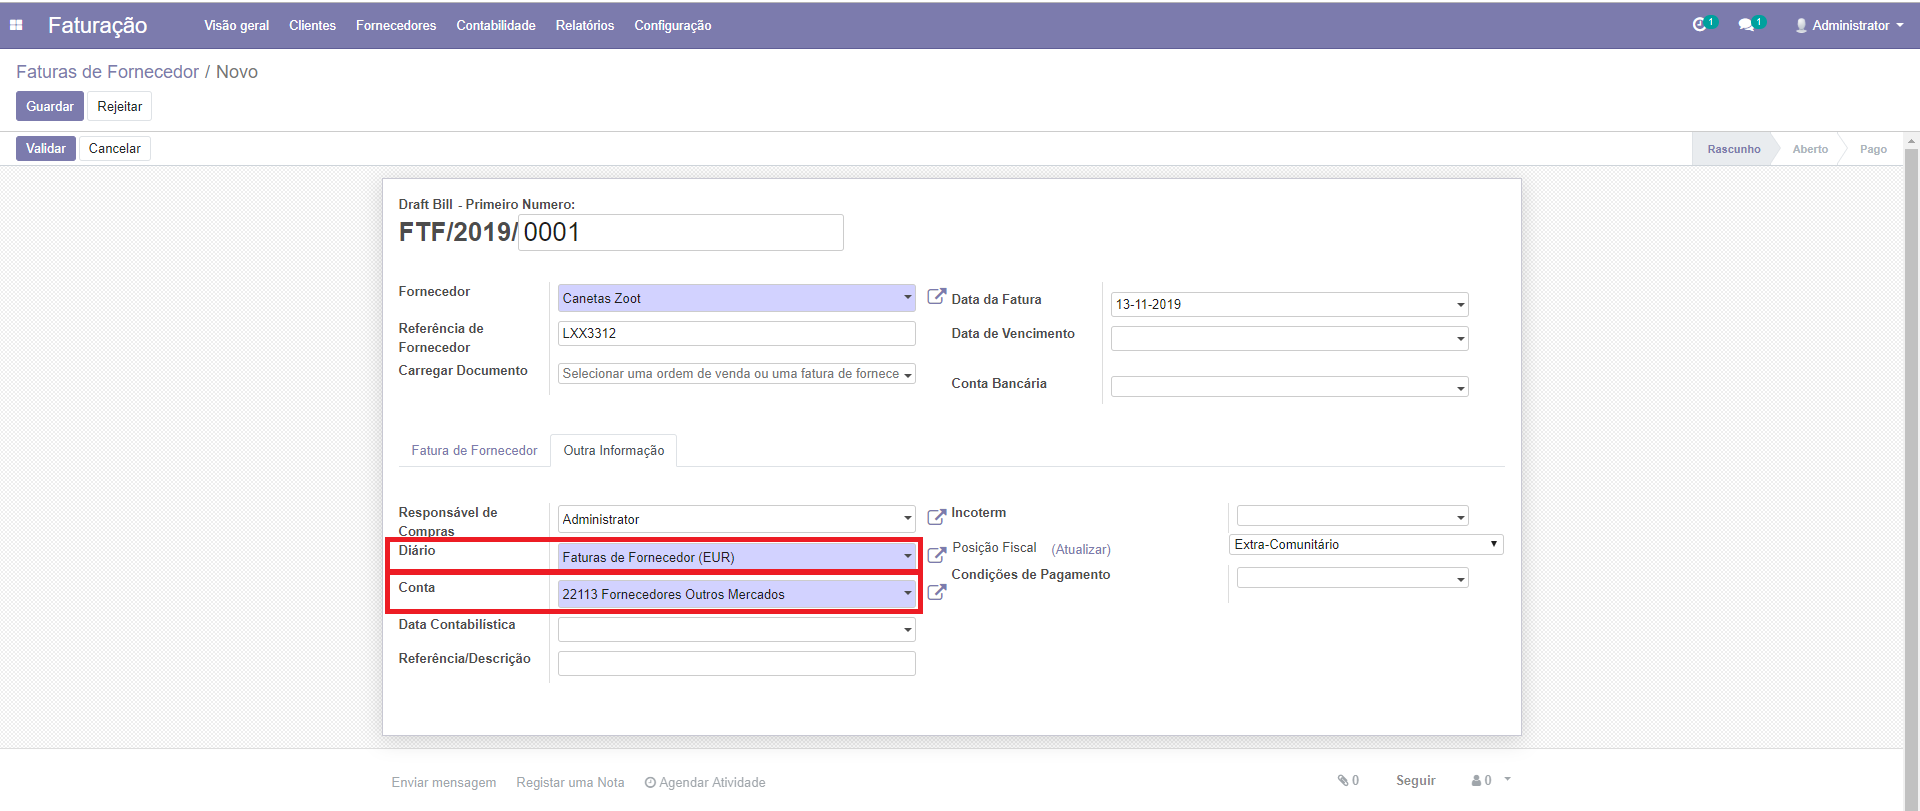Expand the Posição Fiscal dropdown
Image resolution: width=1920 pixels, height=811 pixels.
[1365, 545]
